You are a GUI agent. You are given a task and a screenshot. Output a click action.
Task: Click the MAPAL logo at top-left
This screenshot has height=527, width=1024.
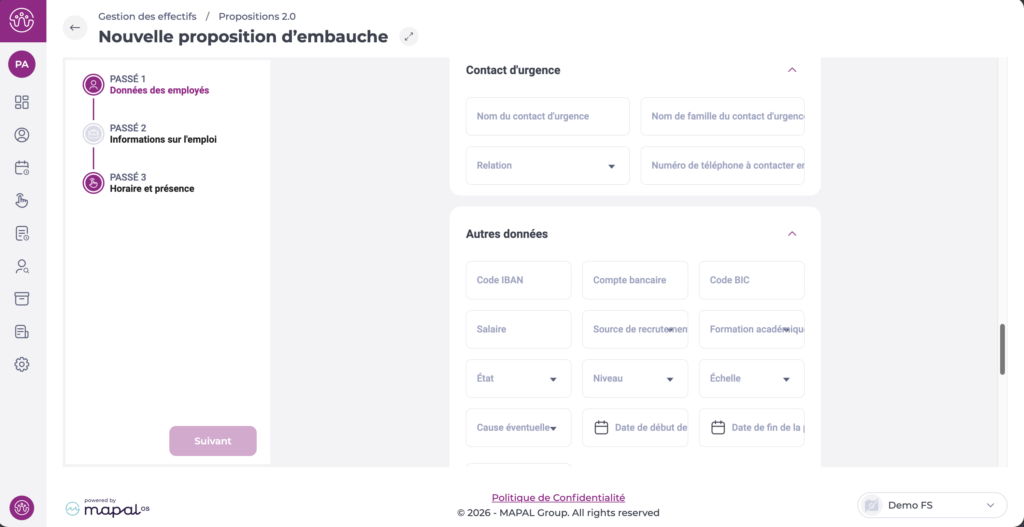22,20
